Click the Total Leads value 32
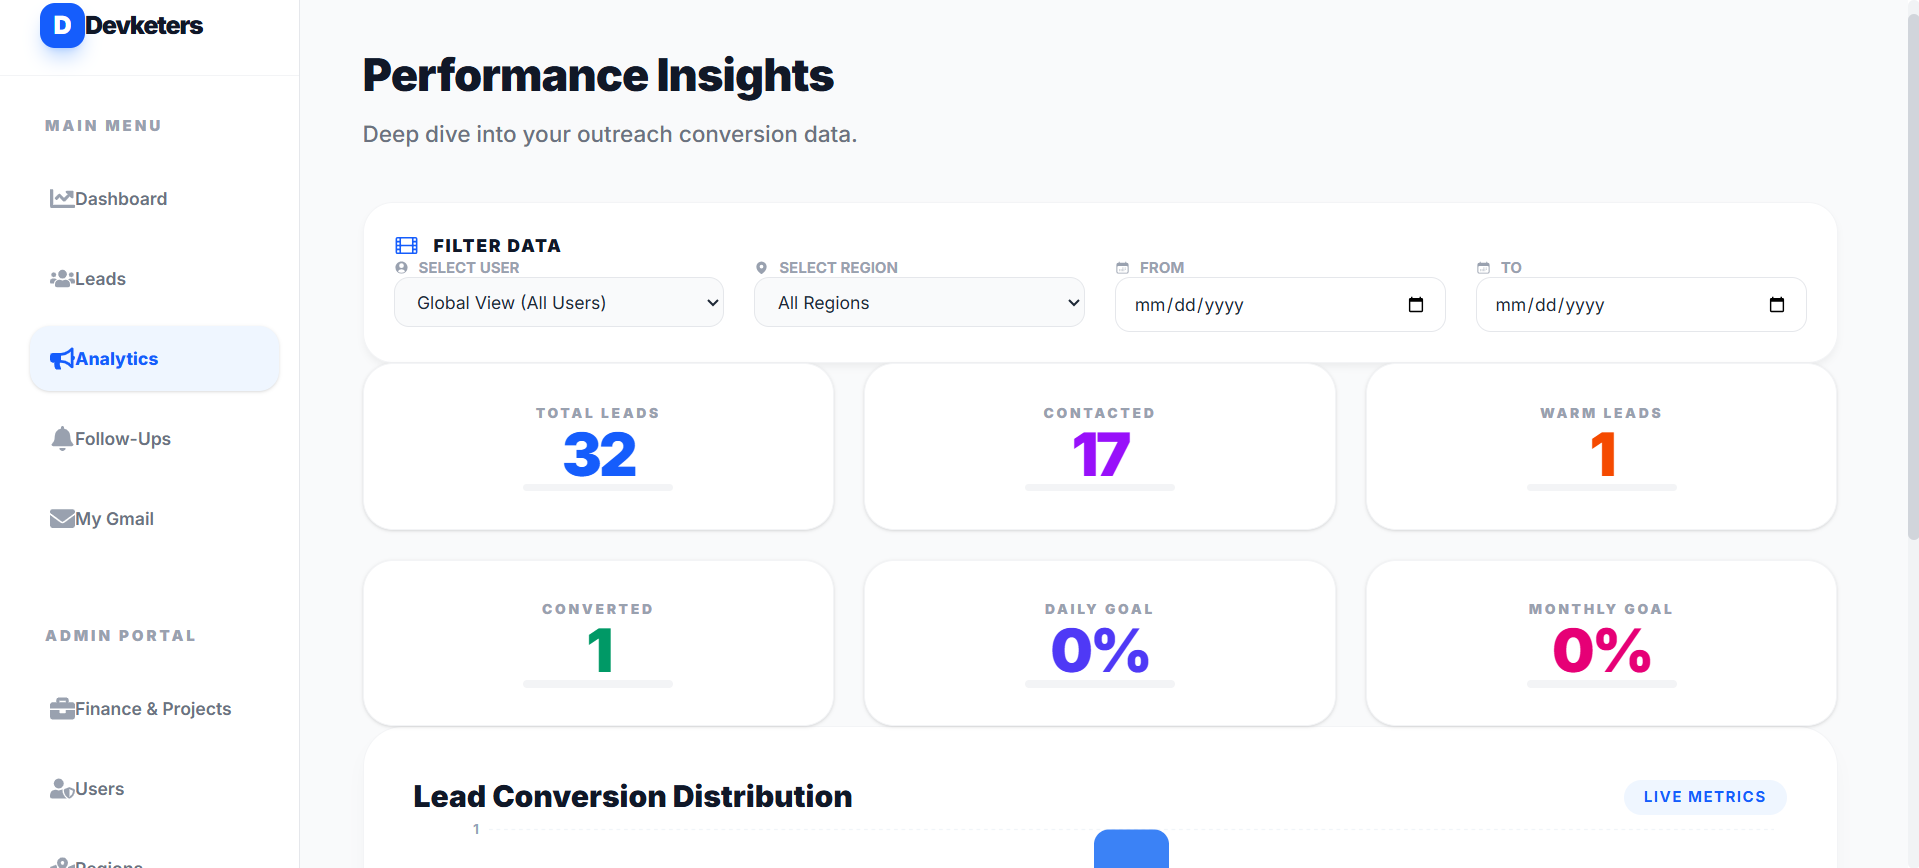This screenshot has width=1919, height=868. [599, 455]
